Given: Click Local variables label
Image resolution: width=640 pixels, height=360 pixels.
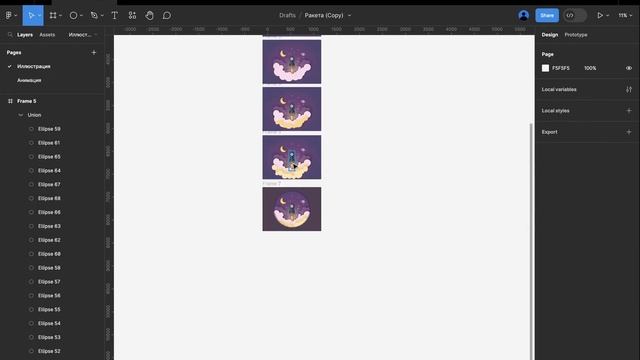Looking at the screenshot, I should tap(559, 89).
